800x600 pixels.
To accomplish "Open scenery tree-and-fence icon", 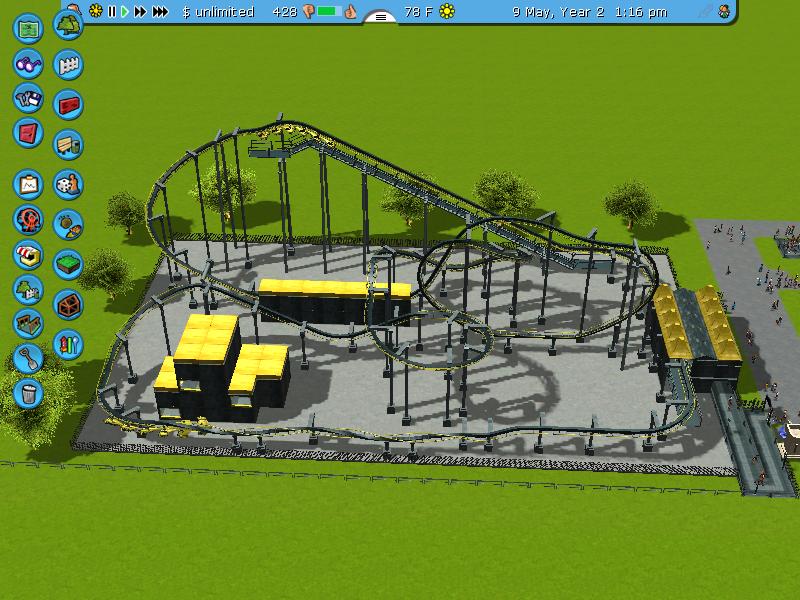I will pos(28,289).
